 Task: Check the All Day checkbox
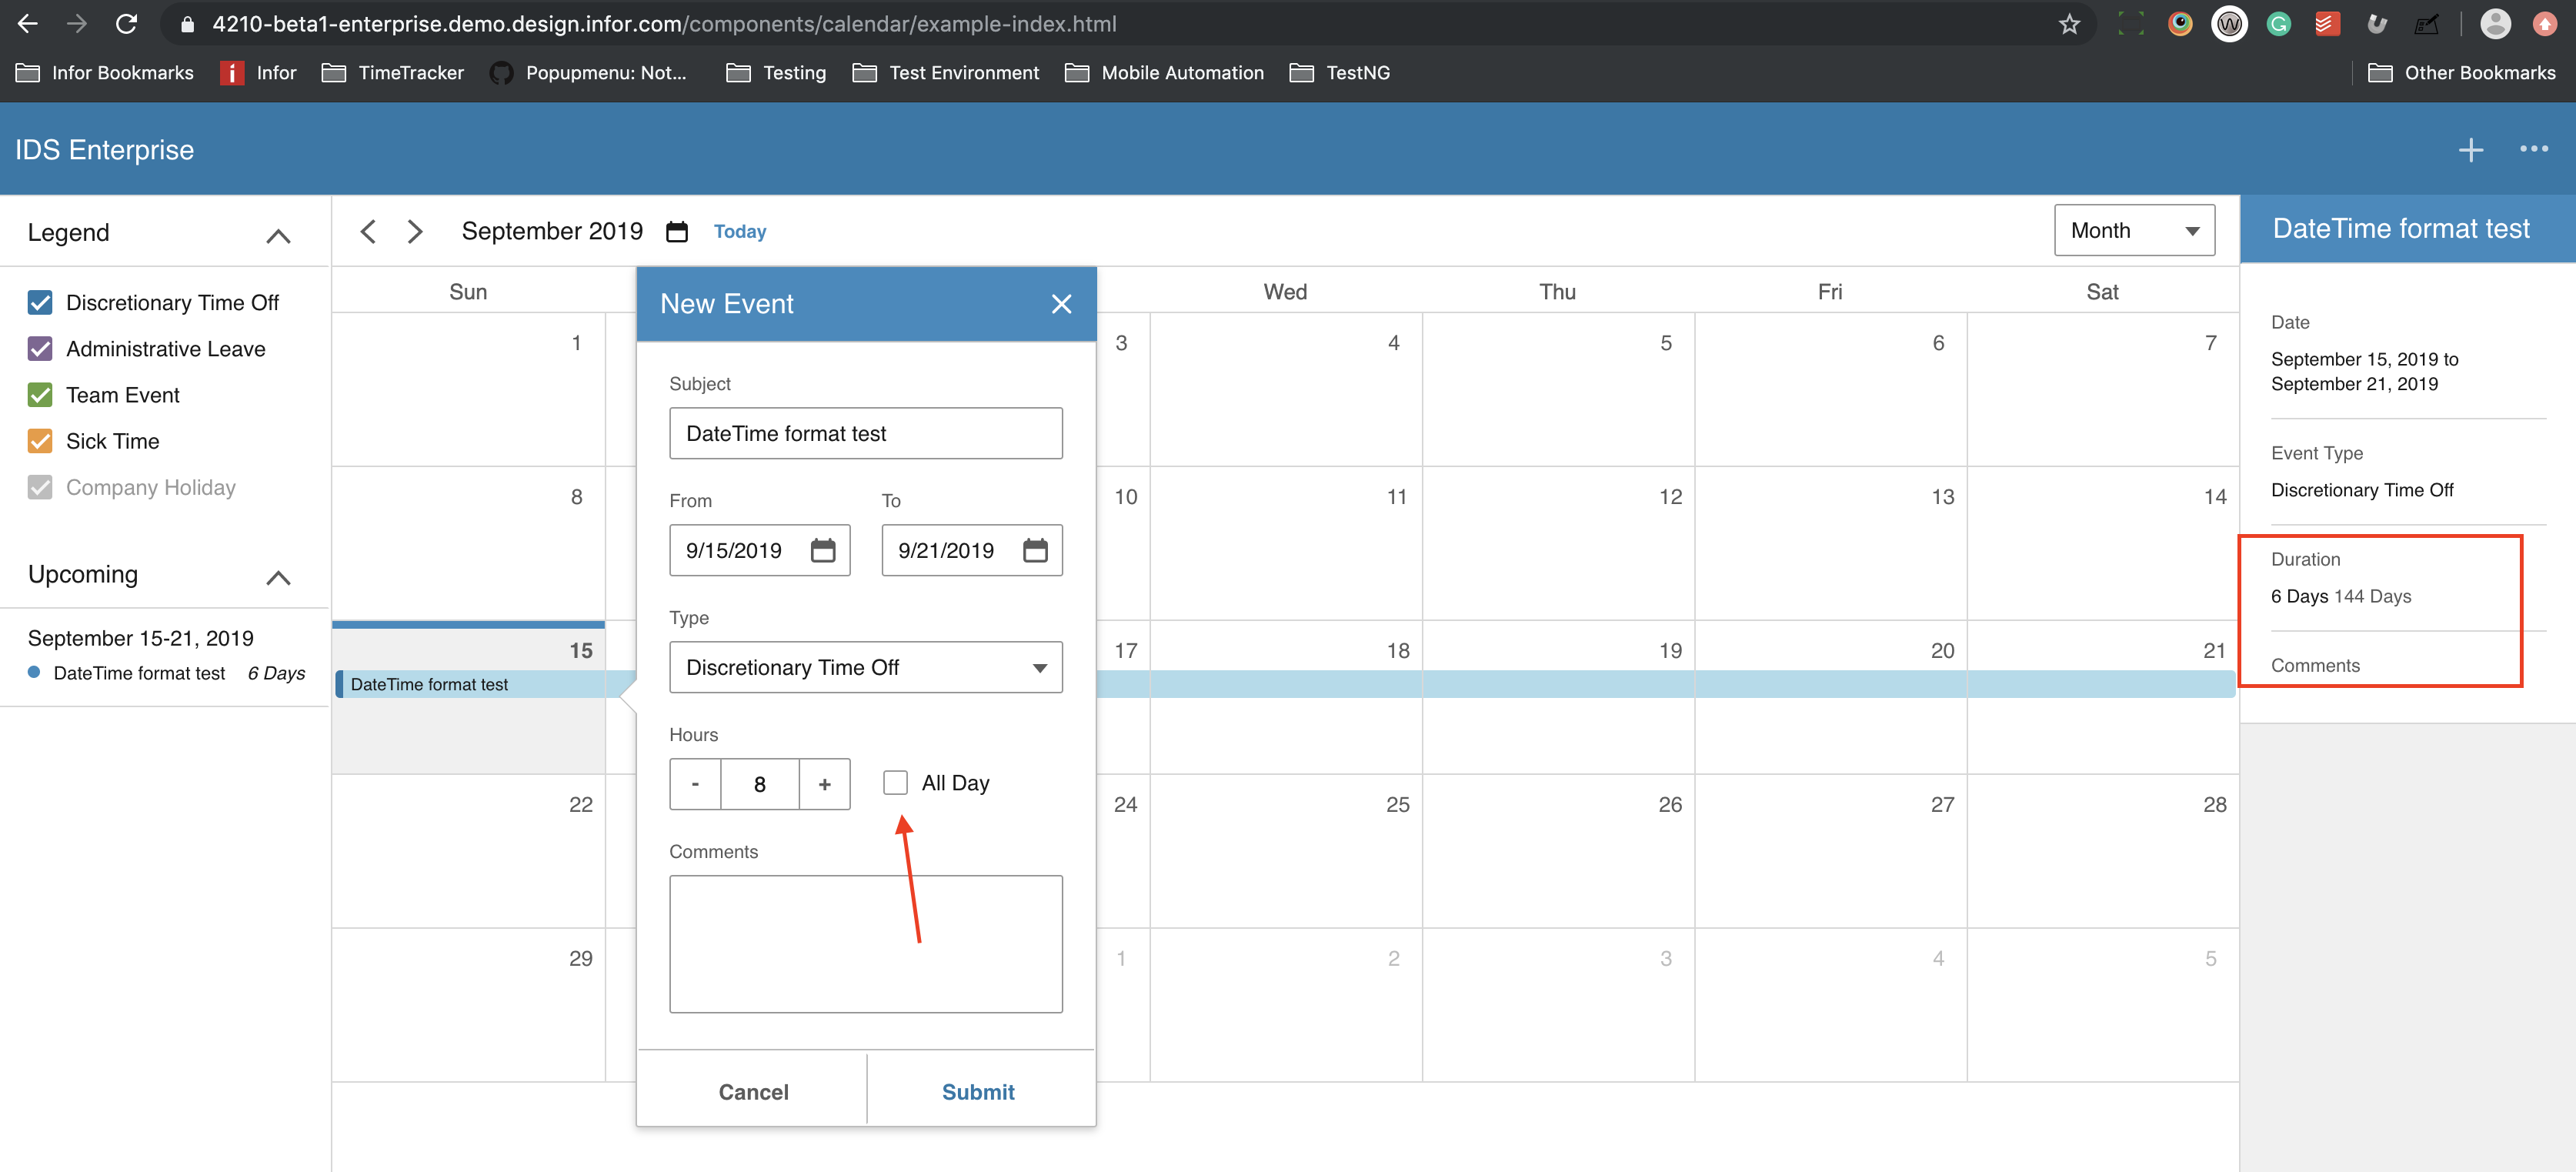coord(895,783)
